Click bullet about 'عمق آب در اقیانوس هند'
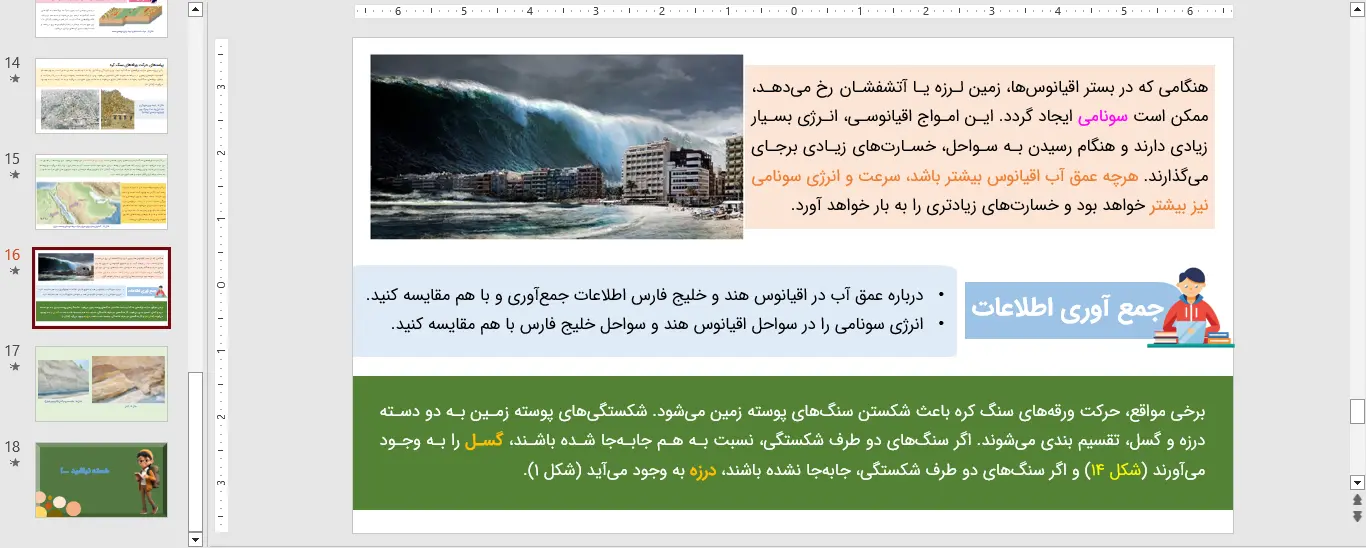The image size is (1366, 548). pyautogui.click(x=646, y=295)
